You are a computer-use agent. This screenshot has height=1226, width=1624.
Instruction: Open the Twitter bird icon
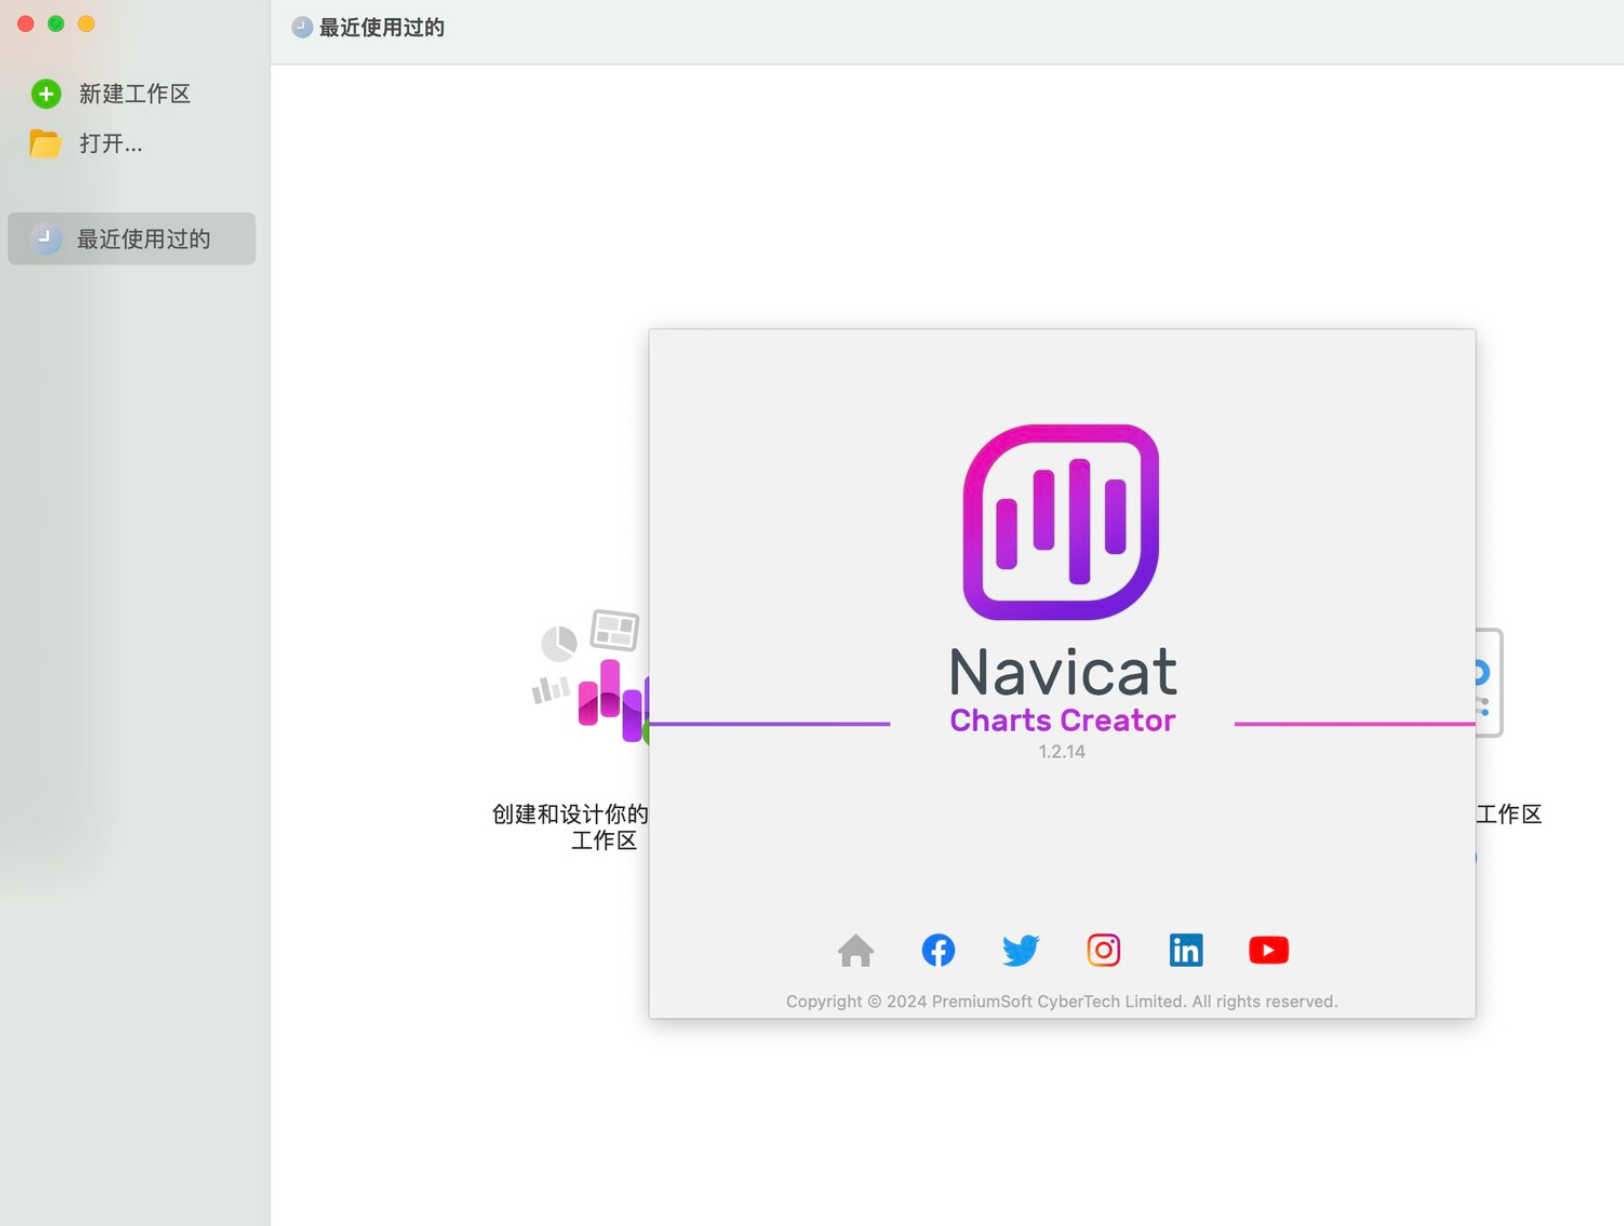(x=1020, y=950)
